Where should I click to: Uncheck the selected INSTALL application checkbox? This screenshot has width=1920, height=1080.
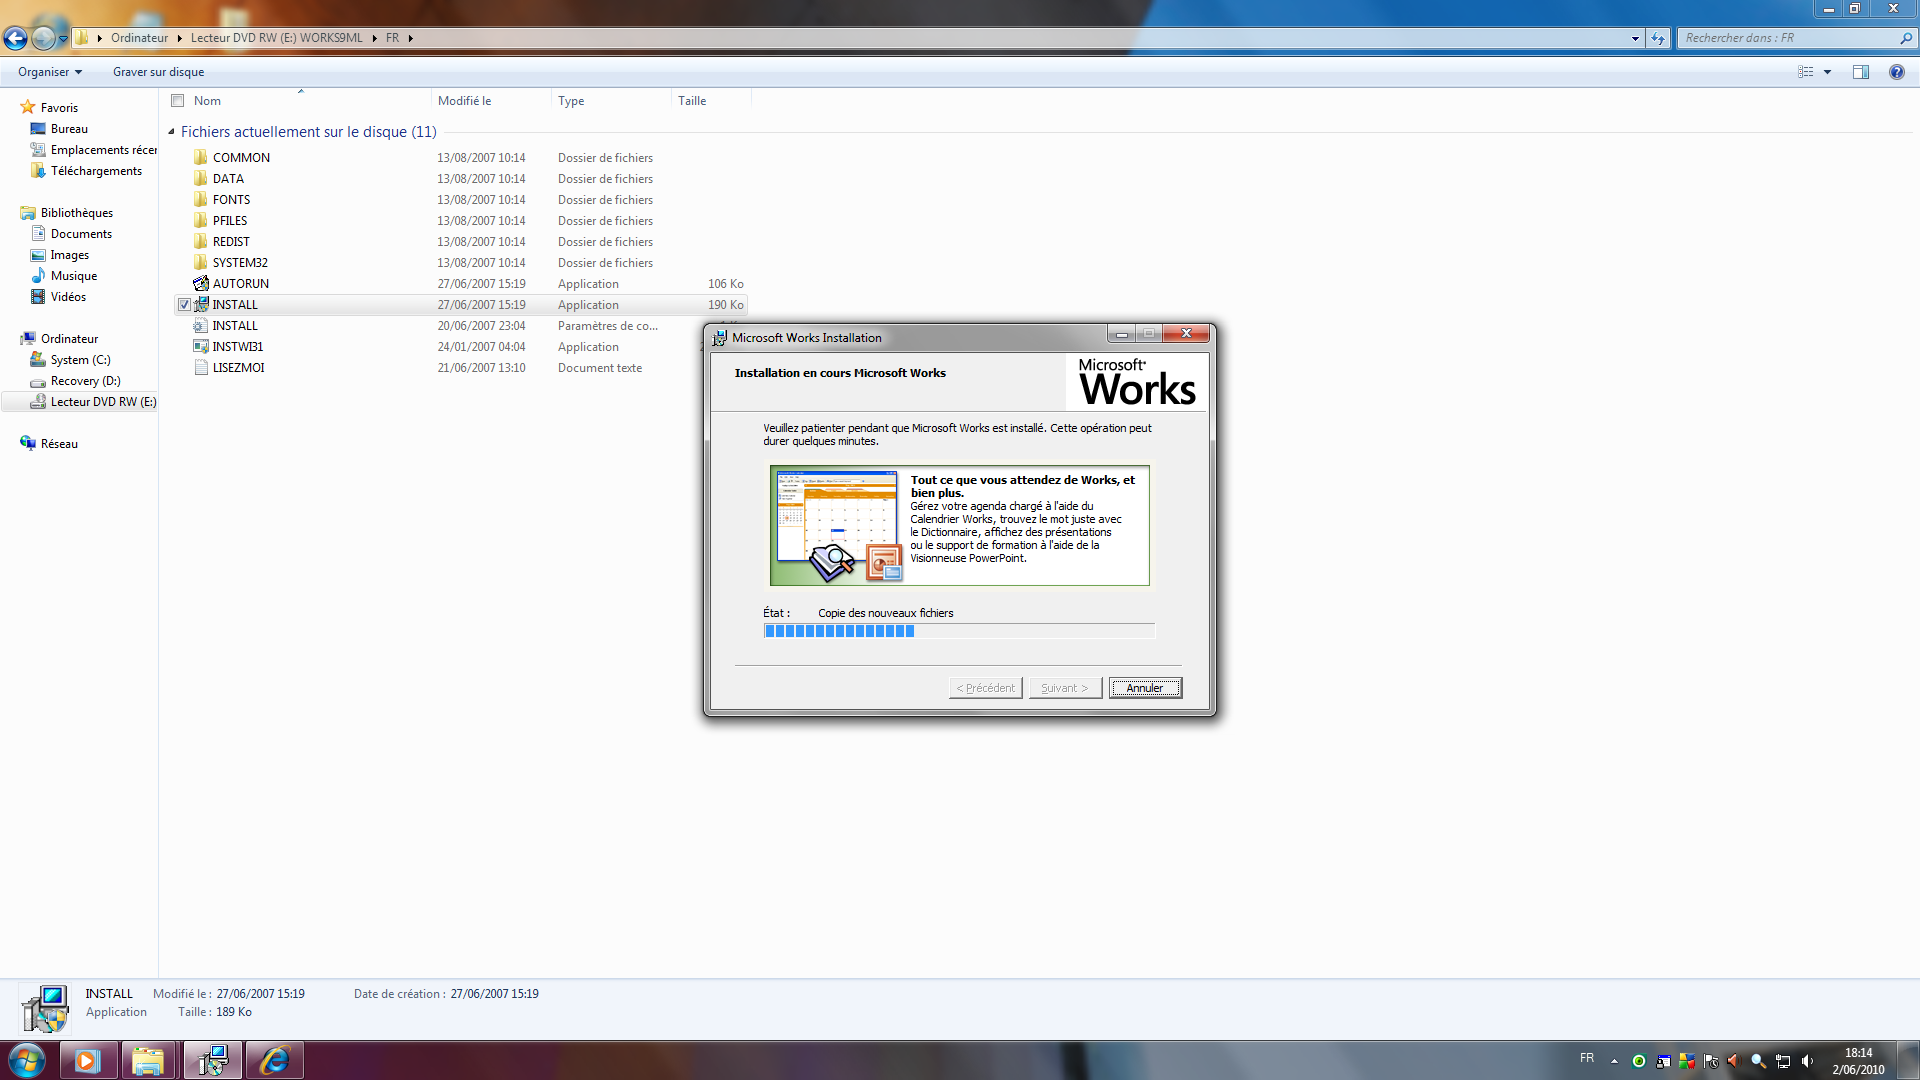tap(184, 305)
